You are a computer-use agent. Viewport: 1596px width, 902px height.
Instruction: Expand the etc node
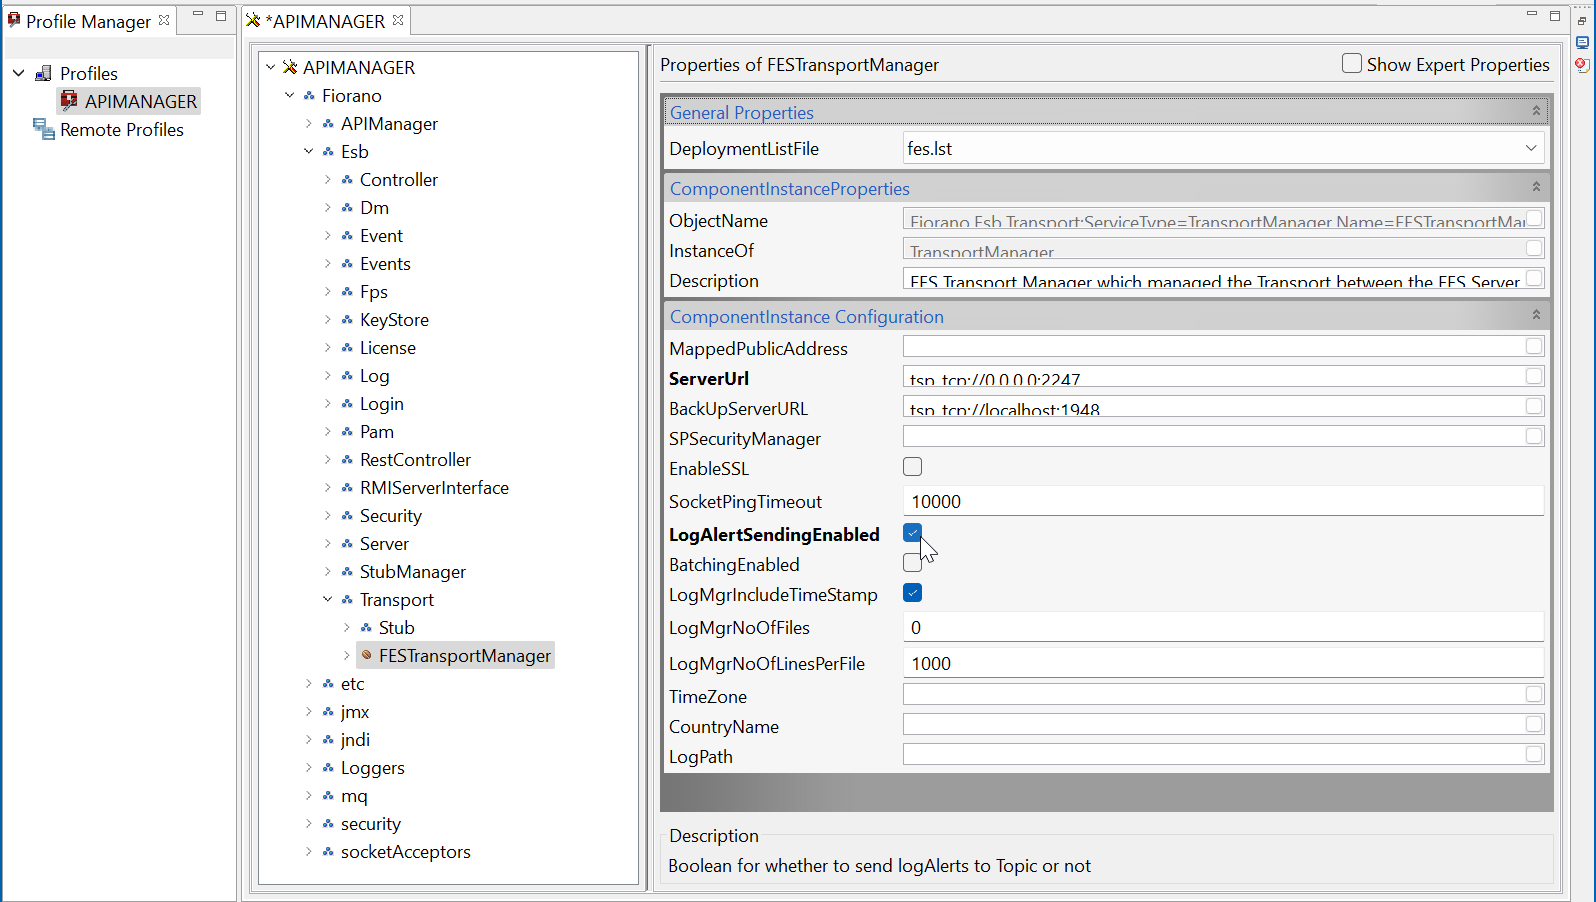coord(308,684)
